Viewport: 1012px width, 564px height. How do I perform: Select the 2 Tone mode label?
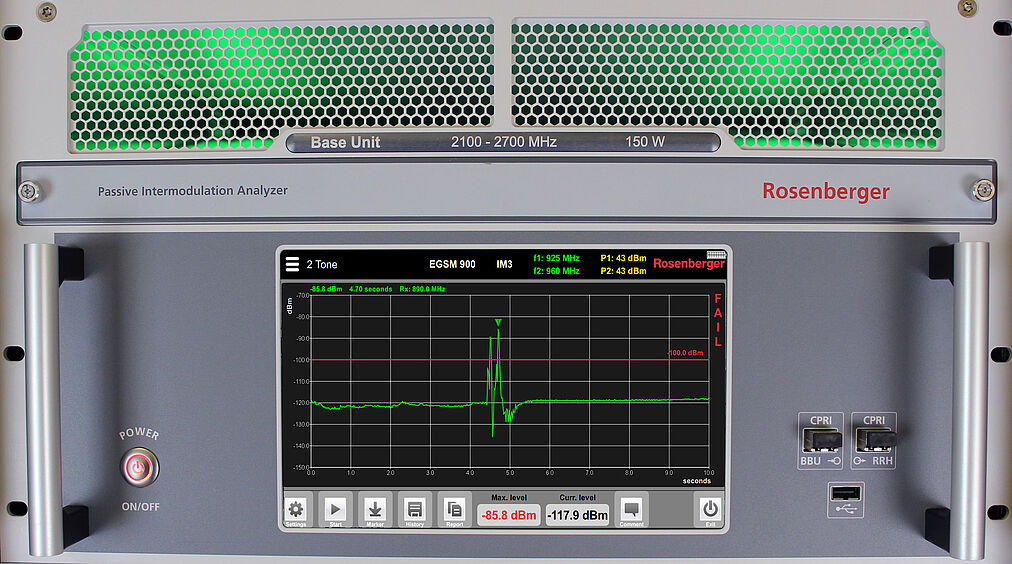322,265
